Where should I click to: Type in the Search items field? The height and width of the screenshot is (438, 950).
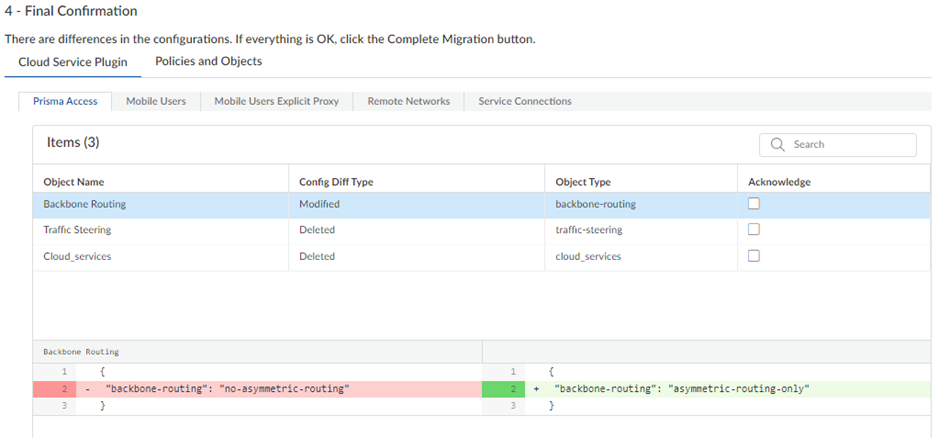click(850, 145)
